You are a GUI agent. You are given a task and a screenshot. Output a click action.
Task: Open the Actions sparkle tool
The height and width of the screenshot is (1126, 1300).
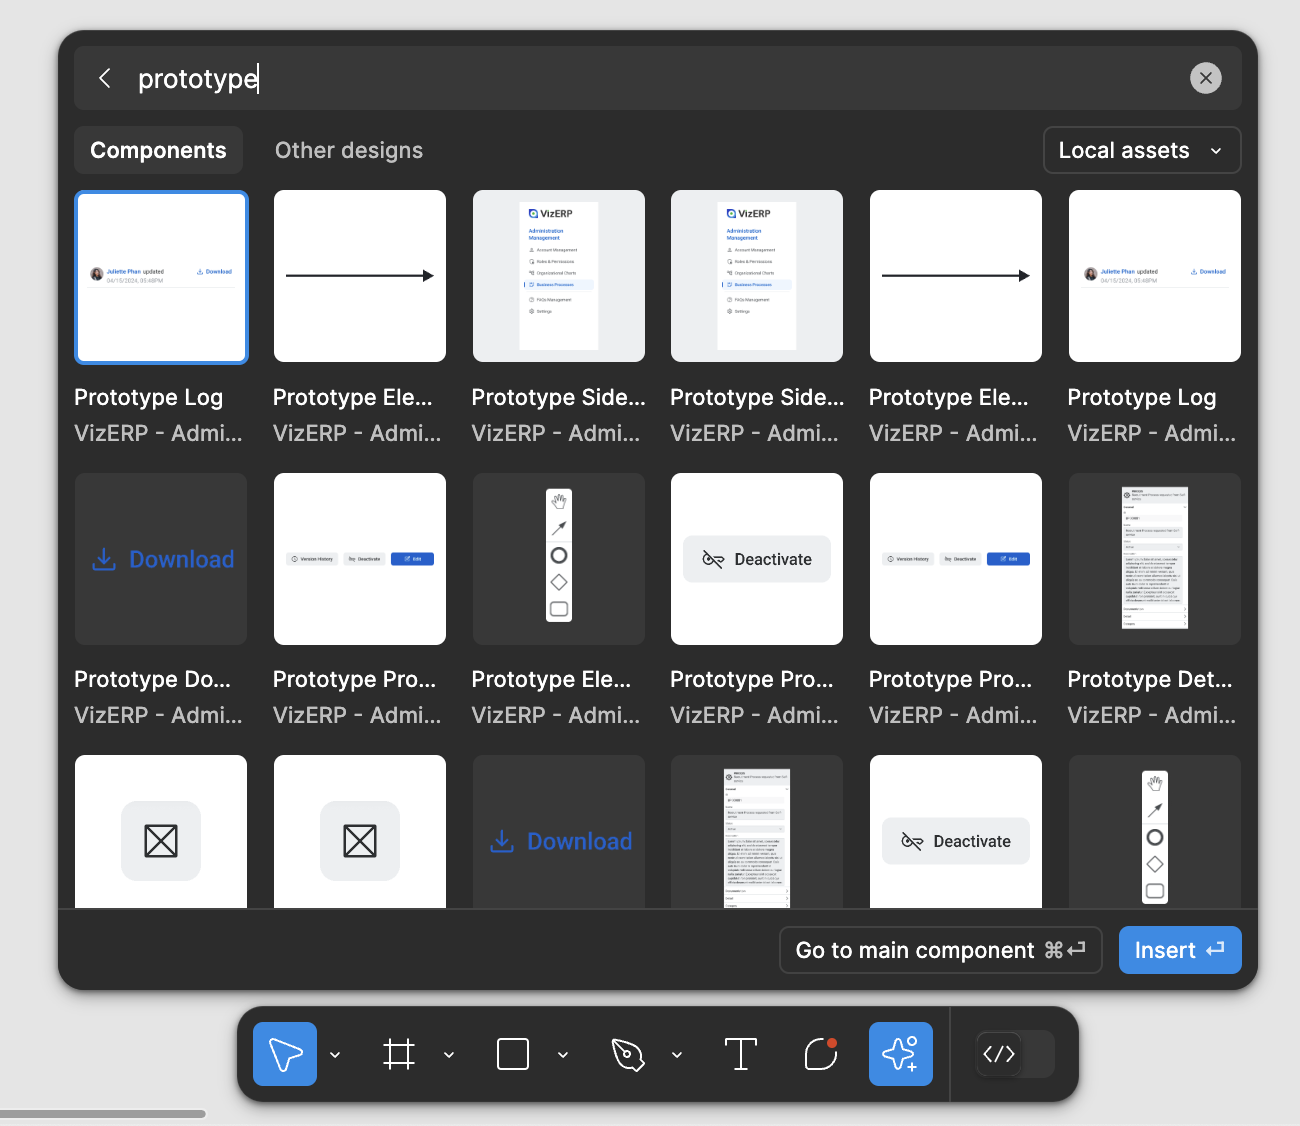(901, 1054)
